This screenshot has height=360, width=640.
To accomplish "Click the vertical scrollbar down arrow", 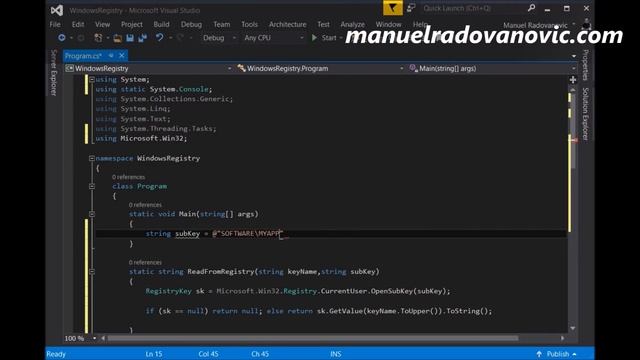I will (573, 328).
